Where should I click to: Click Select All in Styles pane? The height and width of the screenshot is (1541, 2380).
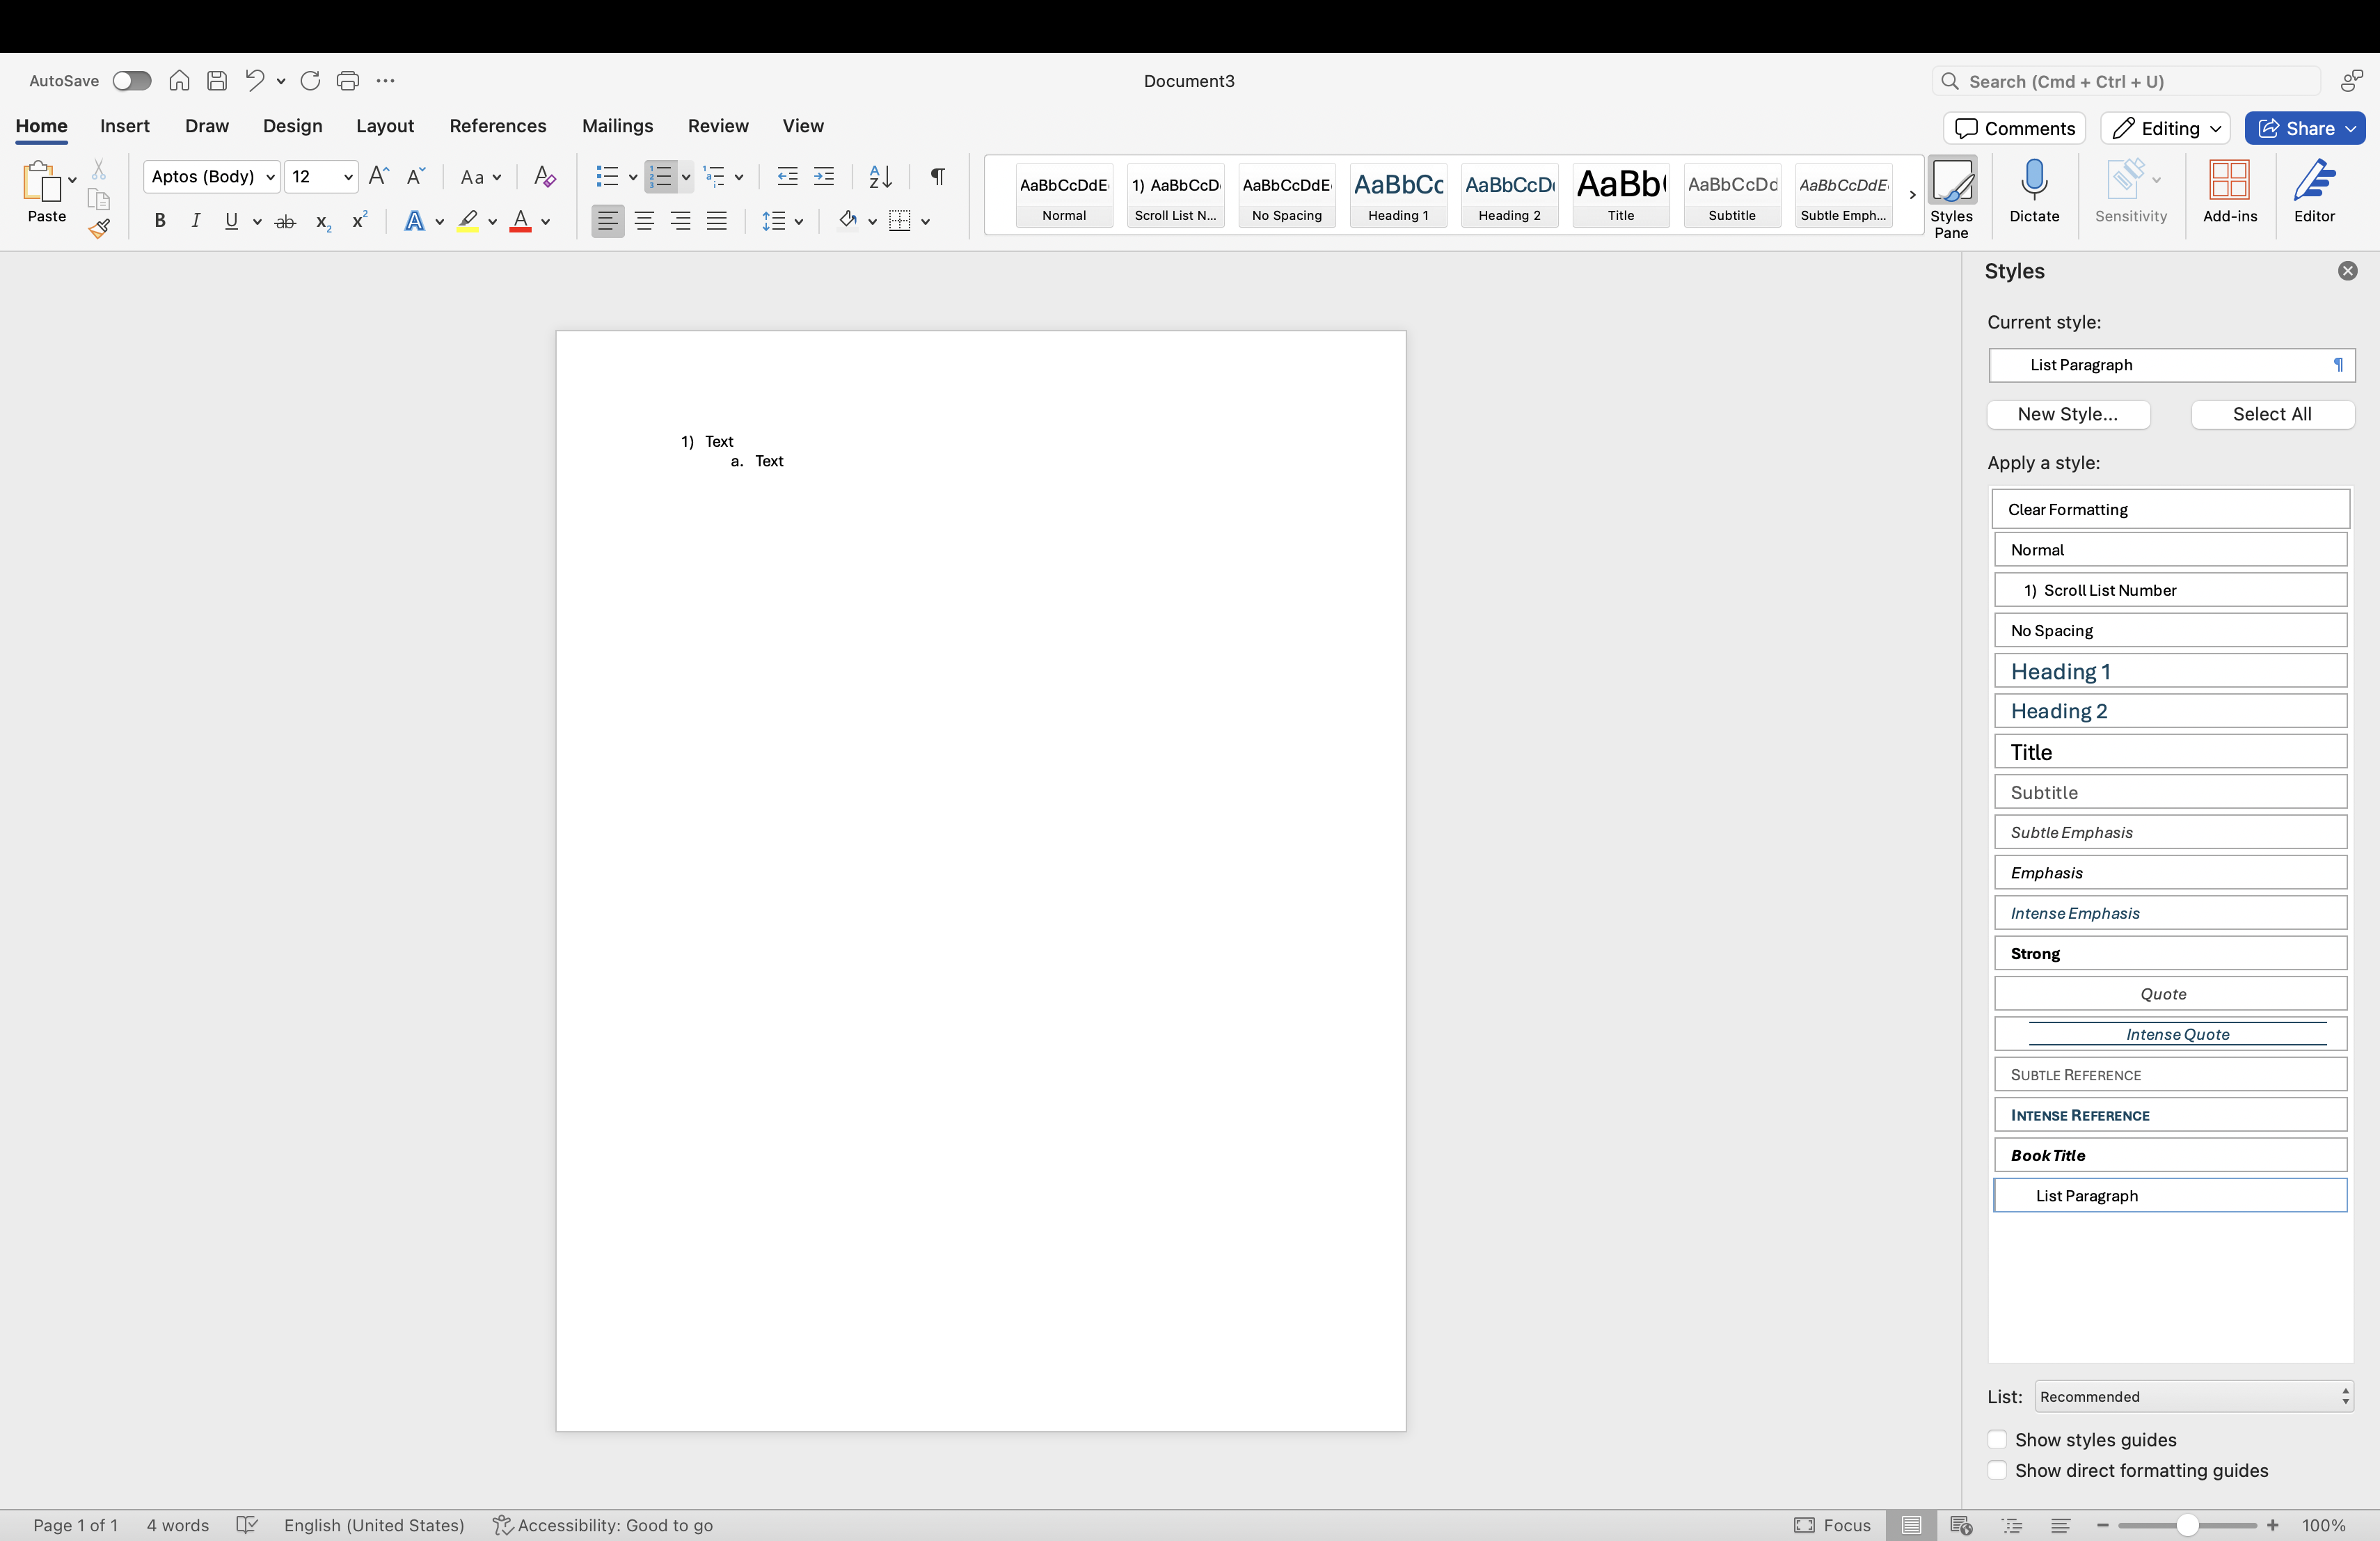(x=2272, y=414)
